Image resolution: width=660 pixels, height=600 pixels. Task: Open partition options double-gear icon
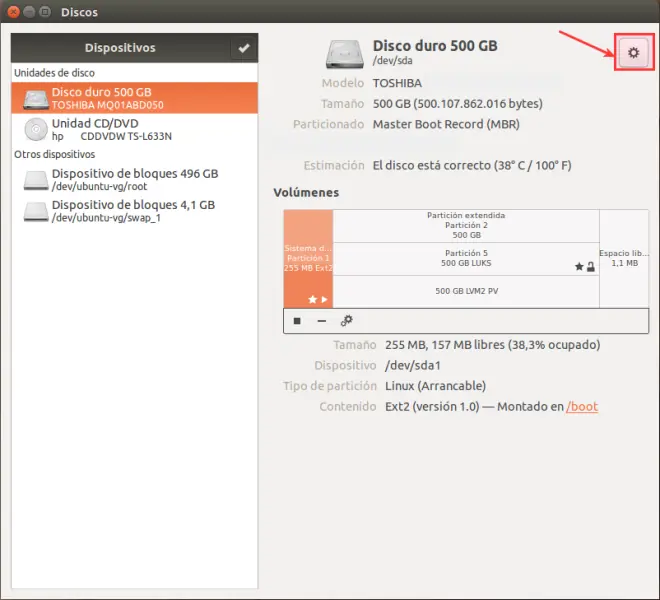tap(346, 321)
